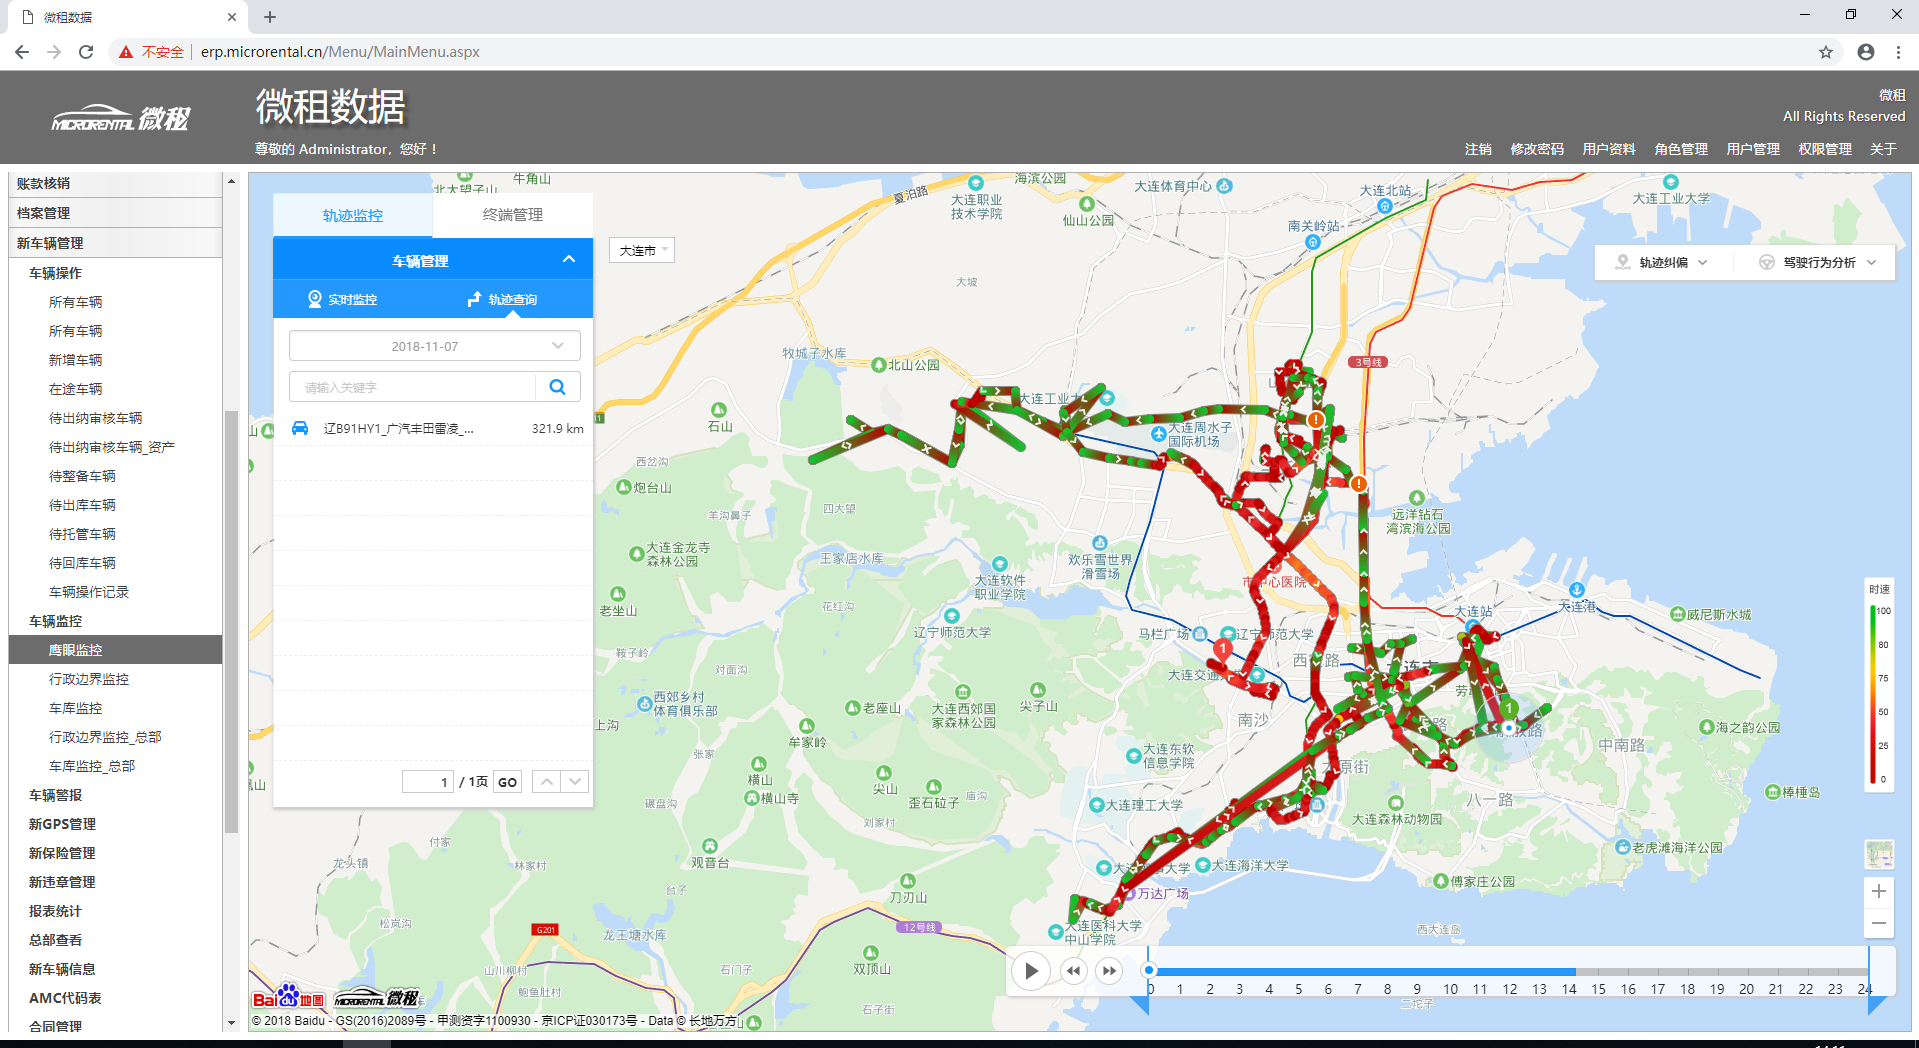Click the 不安全 security warning icon
The height and width of the screenshot is (1048, 1919).
(x=126, y=52)
